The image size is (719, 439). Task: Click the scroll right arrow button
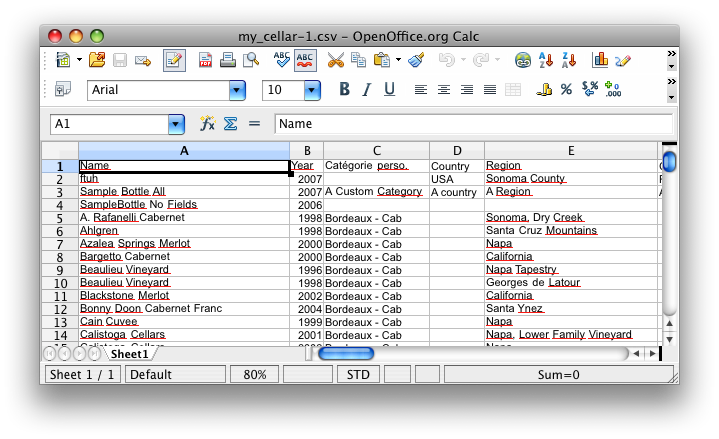(653, 354)
